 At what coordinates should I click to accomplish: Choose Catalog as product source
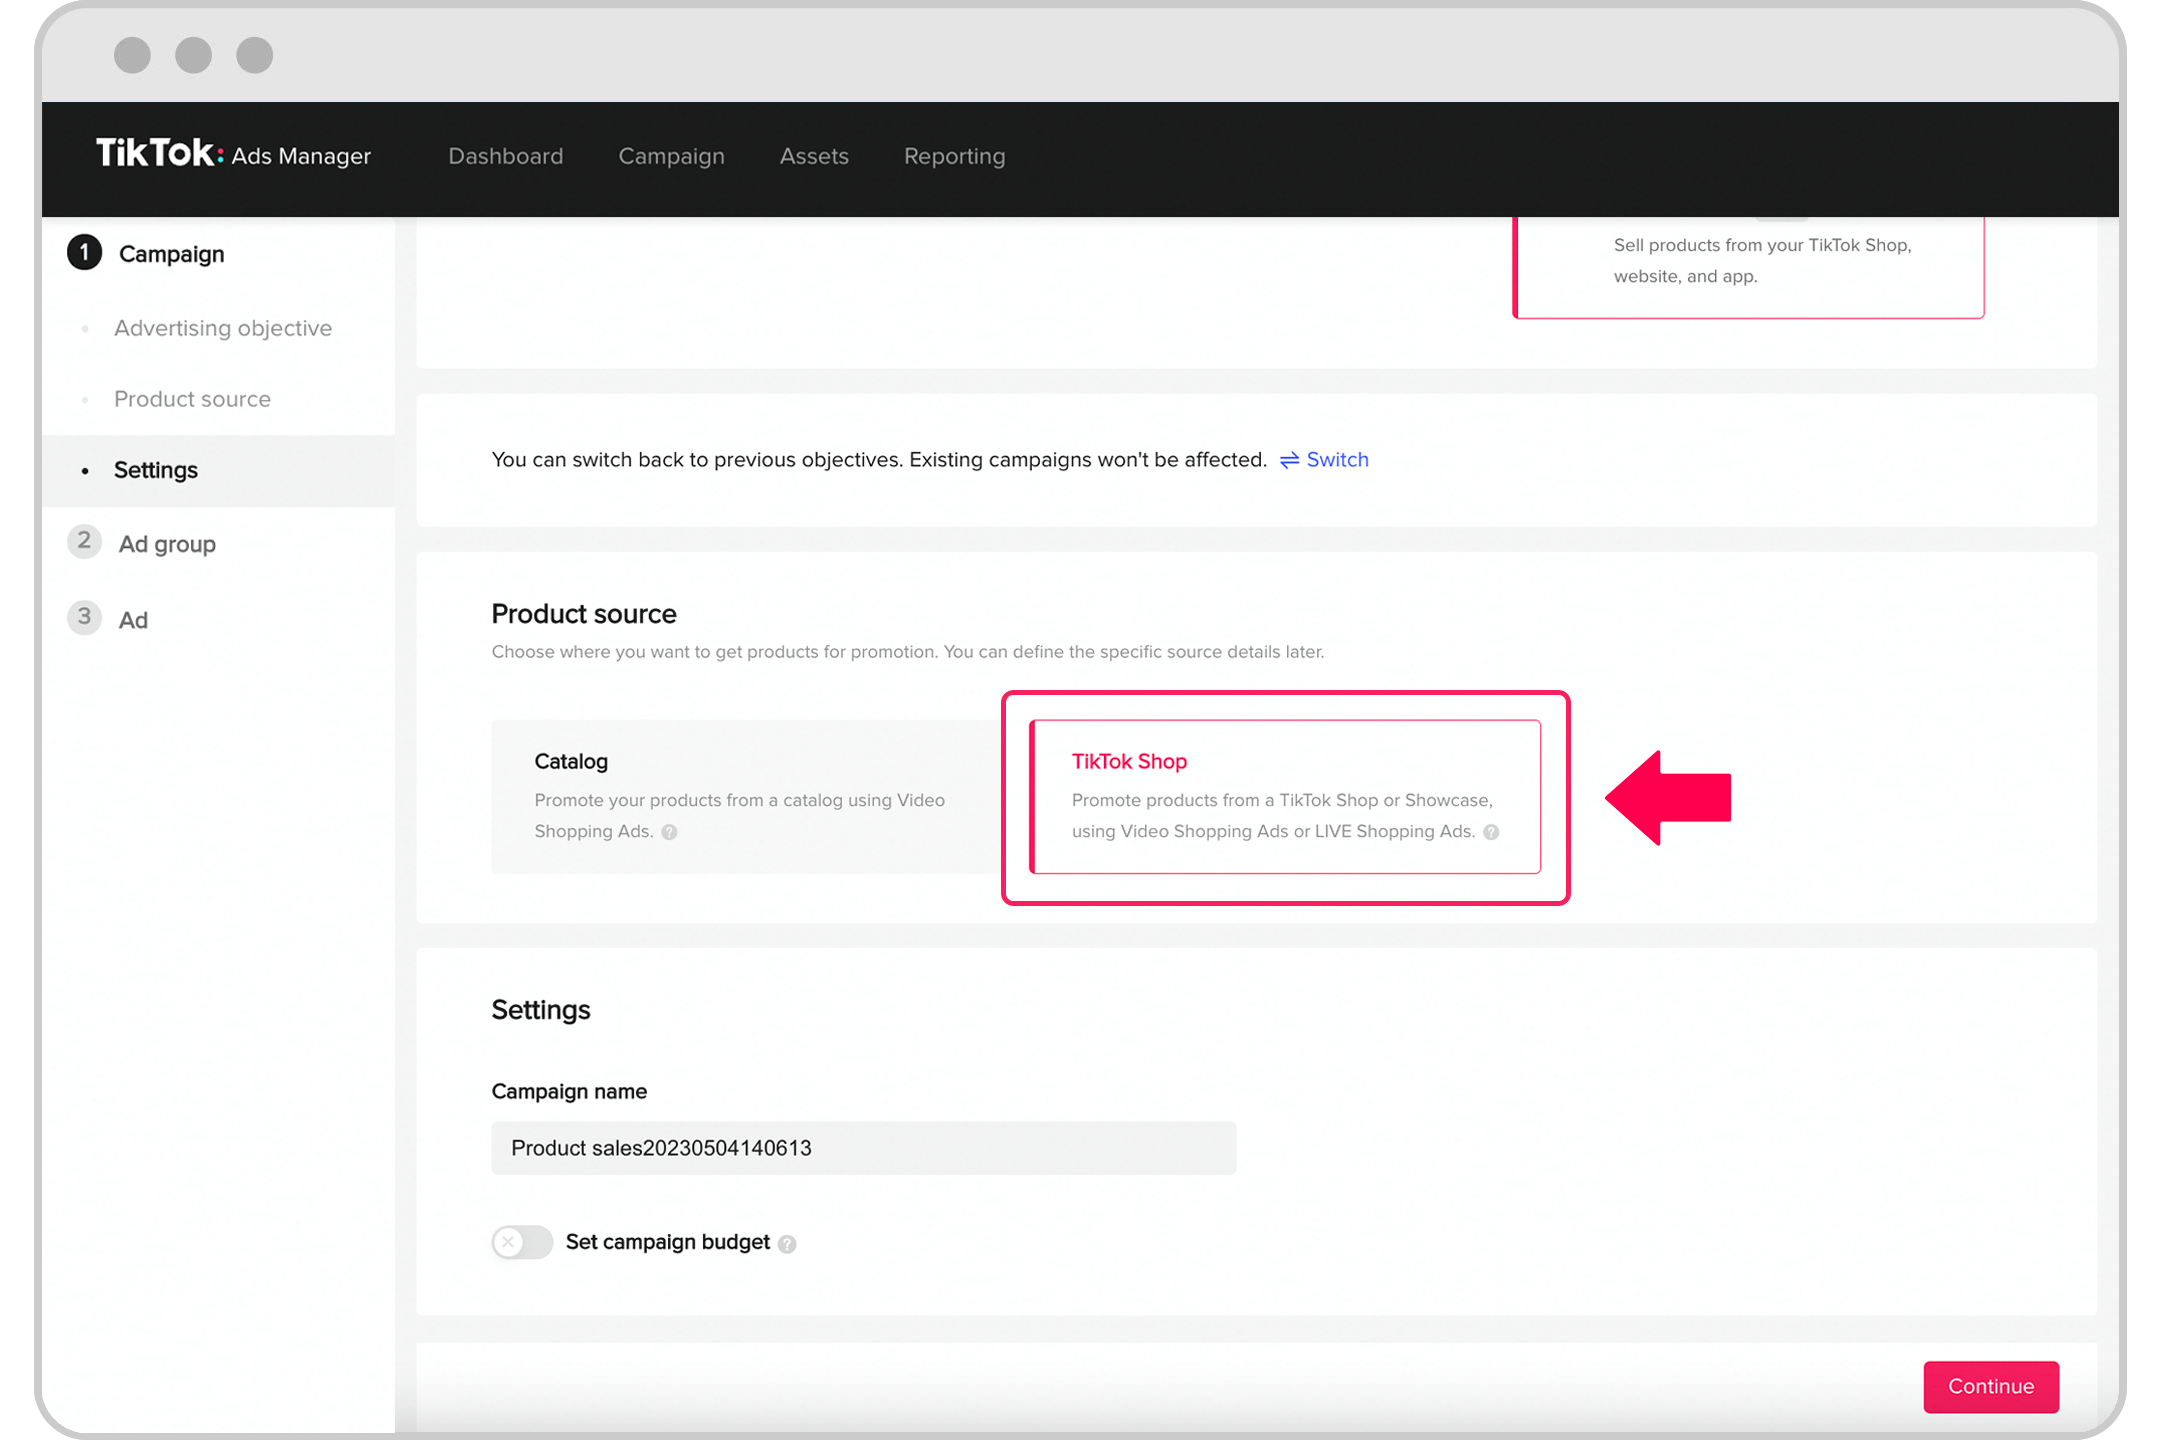tap(745, 797)
